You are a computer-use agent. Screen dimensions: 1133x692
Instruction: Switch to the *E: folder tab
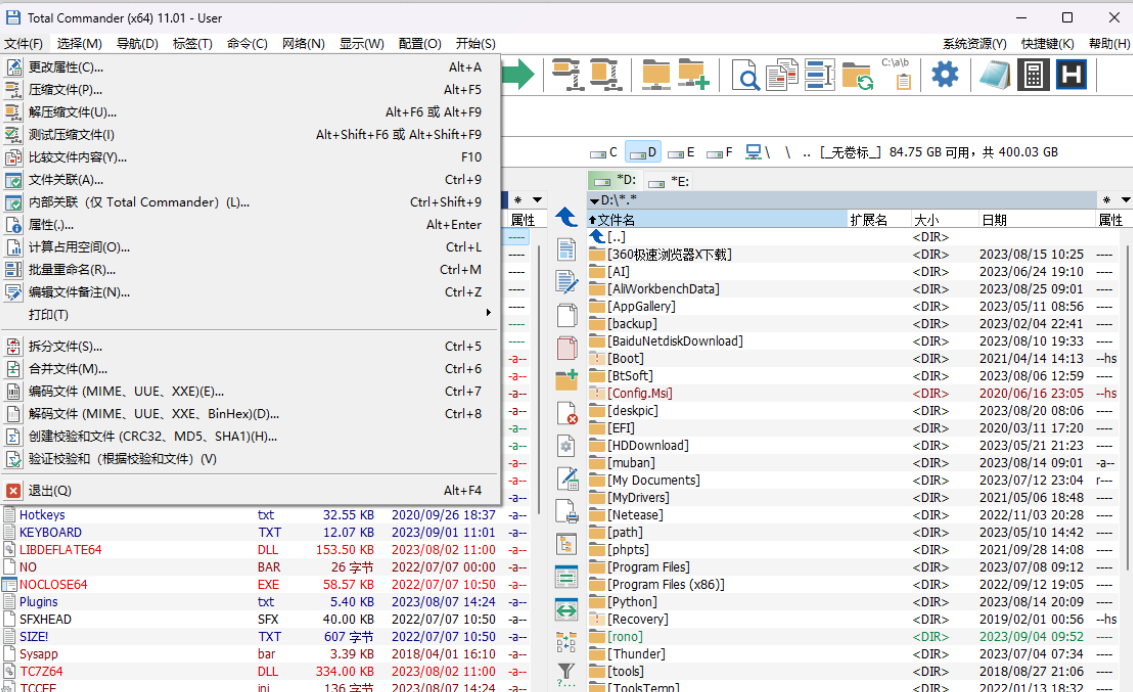[669, 181]
